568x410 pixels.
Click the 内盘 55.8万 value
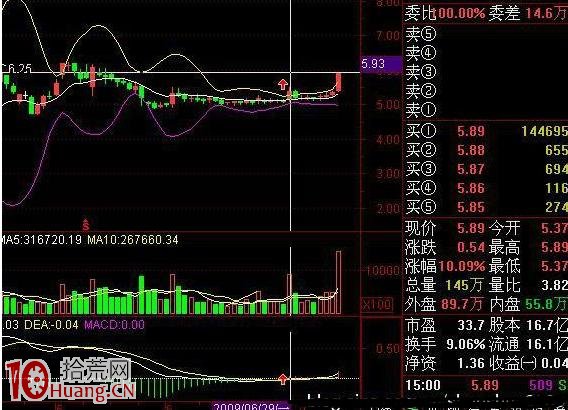546,304
